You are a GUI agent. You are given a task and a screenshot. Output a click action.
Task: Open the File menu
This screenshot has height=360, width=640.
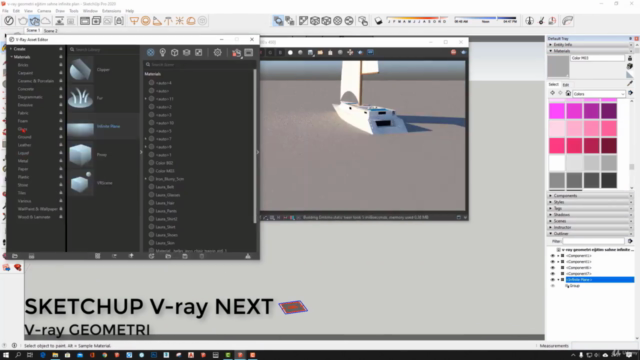[x=5, y=11]
